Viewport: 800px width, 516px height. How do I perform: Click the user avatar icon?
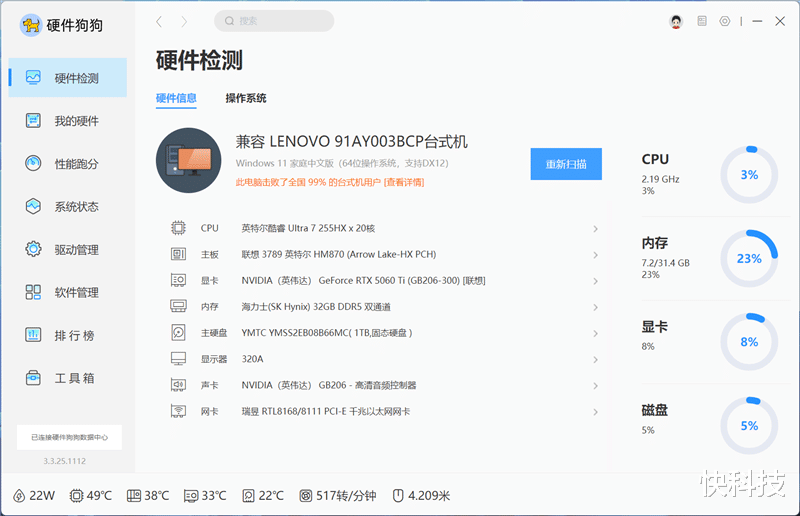coord(676,21)
